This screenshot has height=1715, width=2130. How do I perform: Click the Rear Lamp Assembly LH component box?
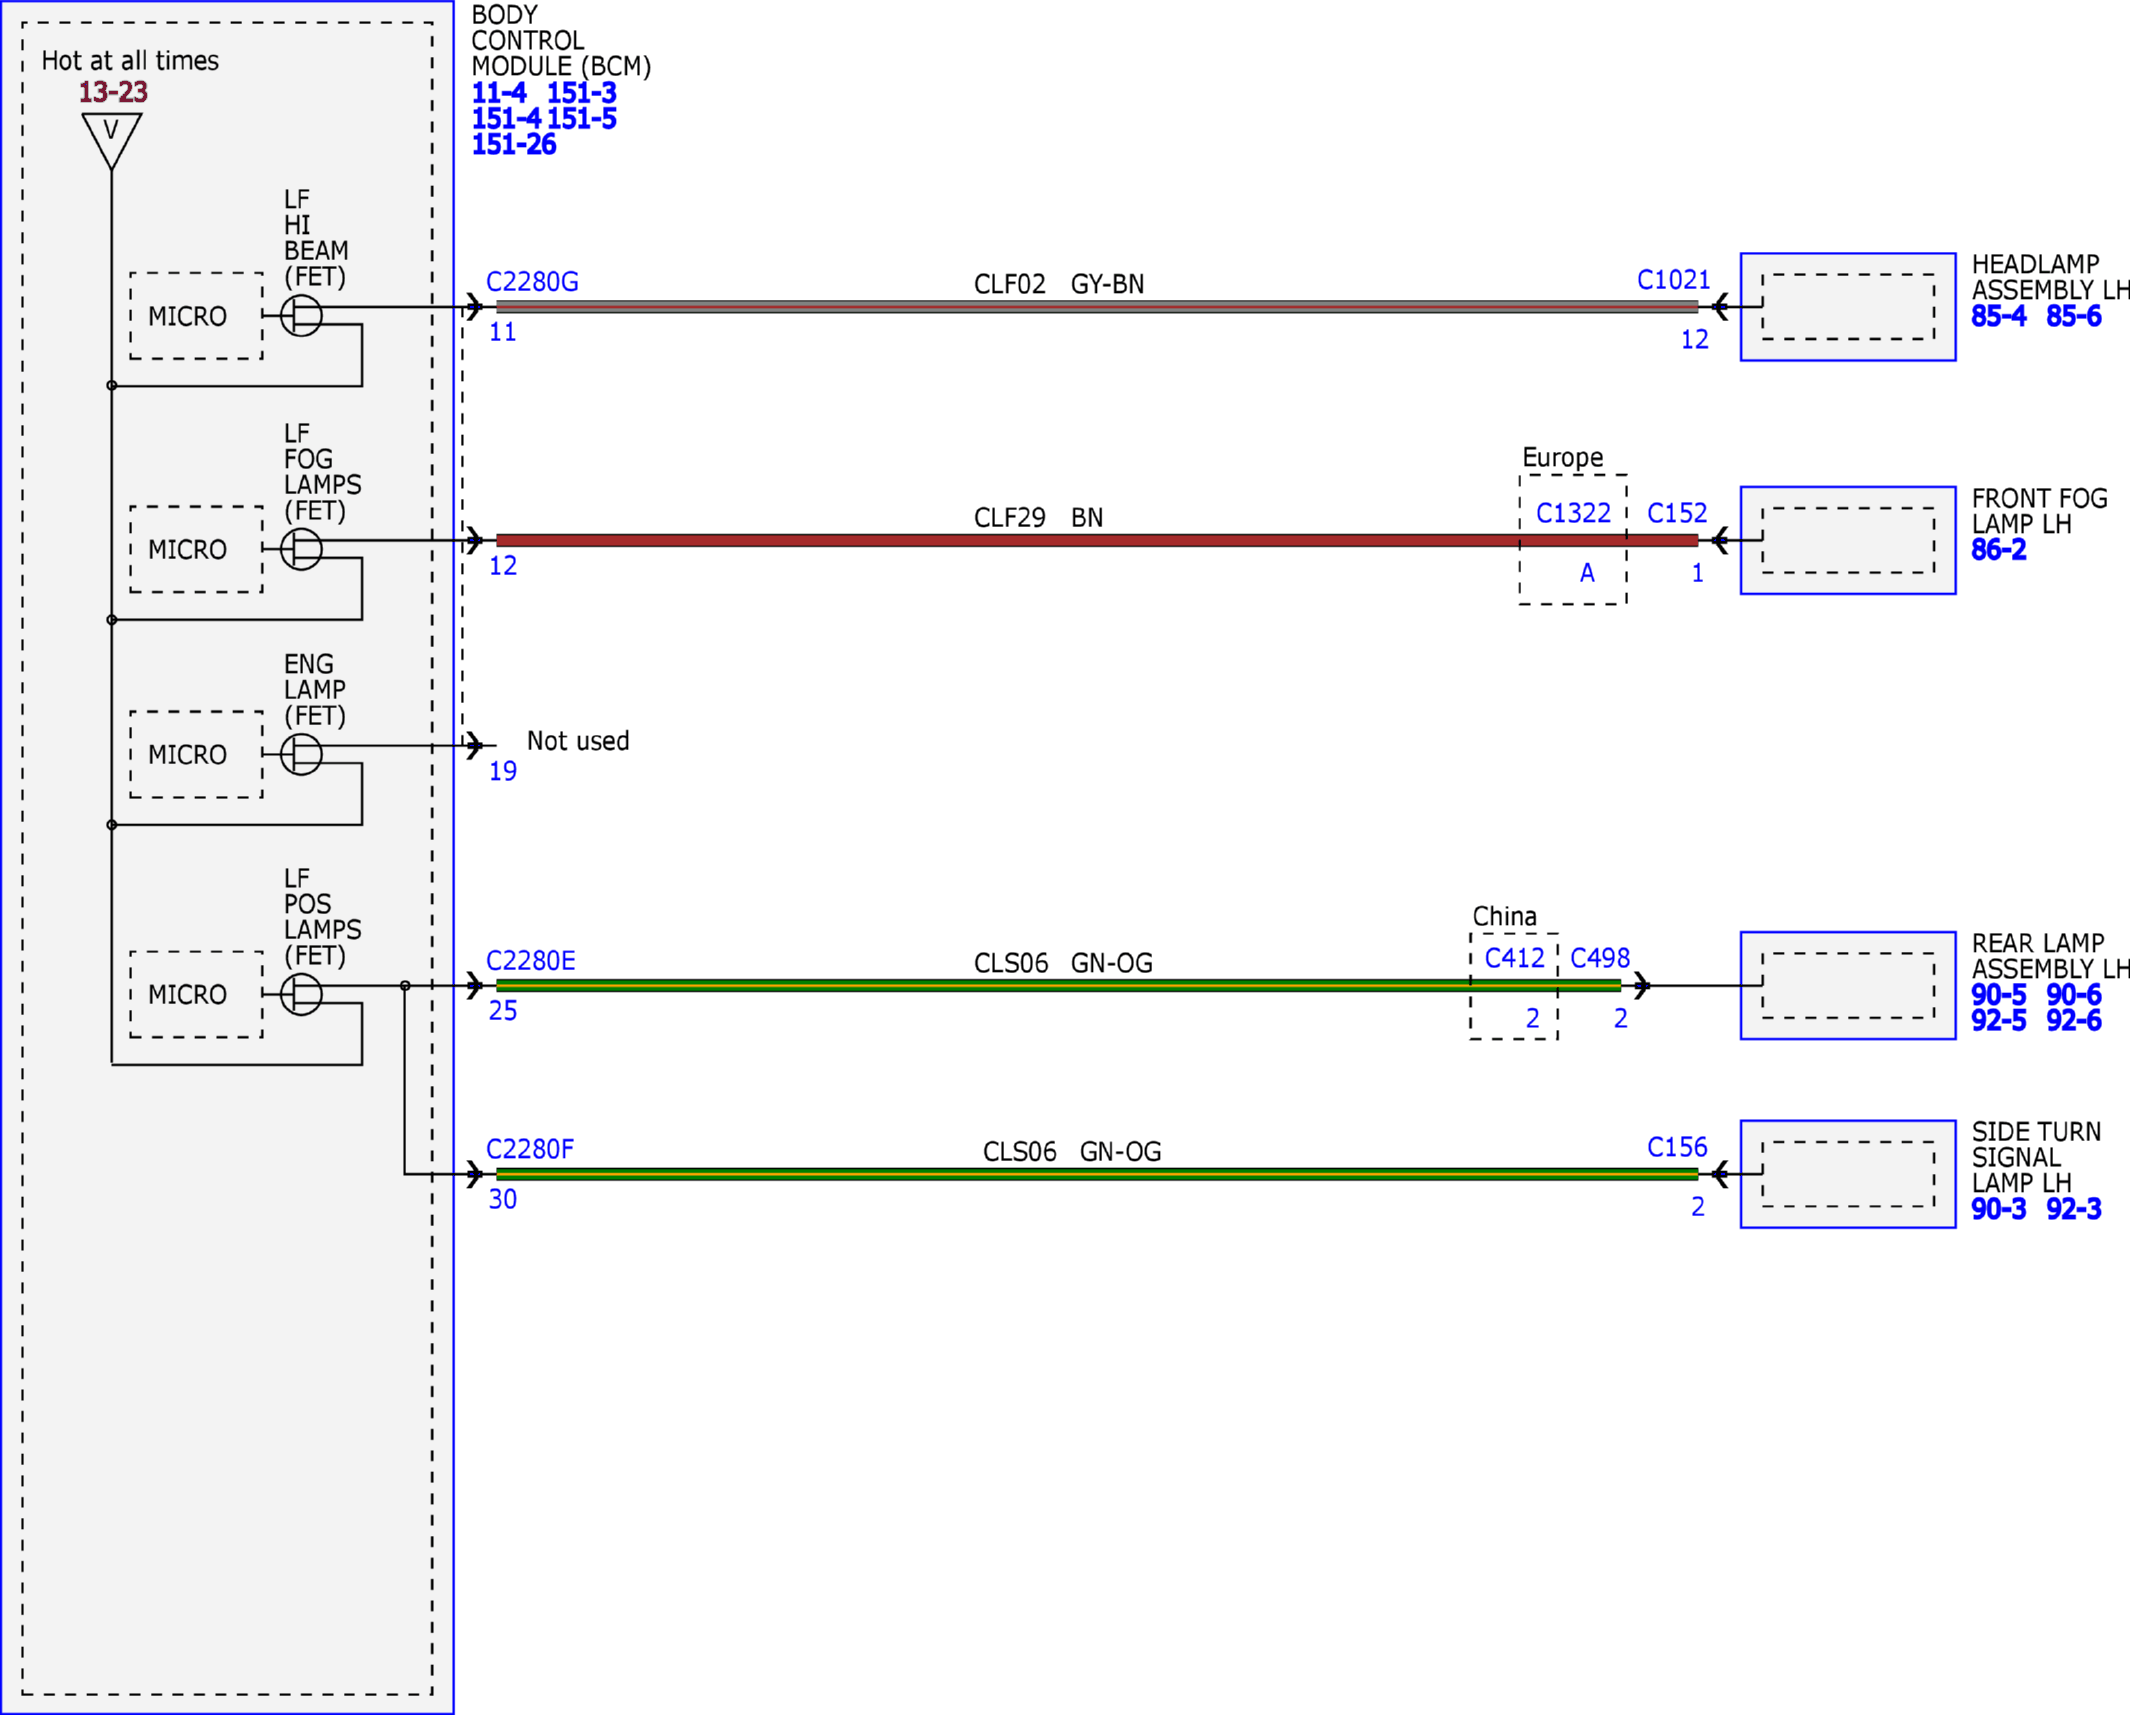[1848, 985]
